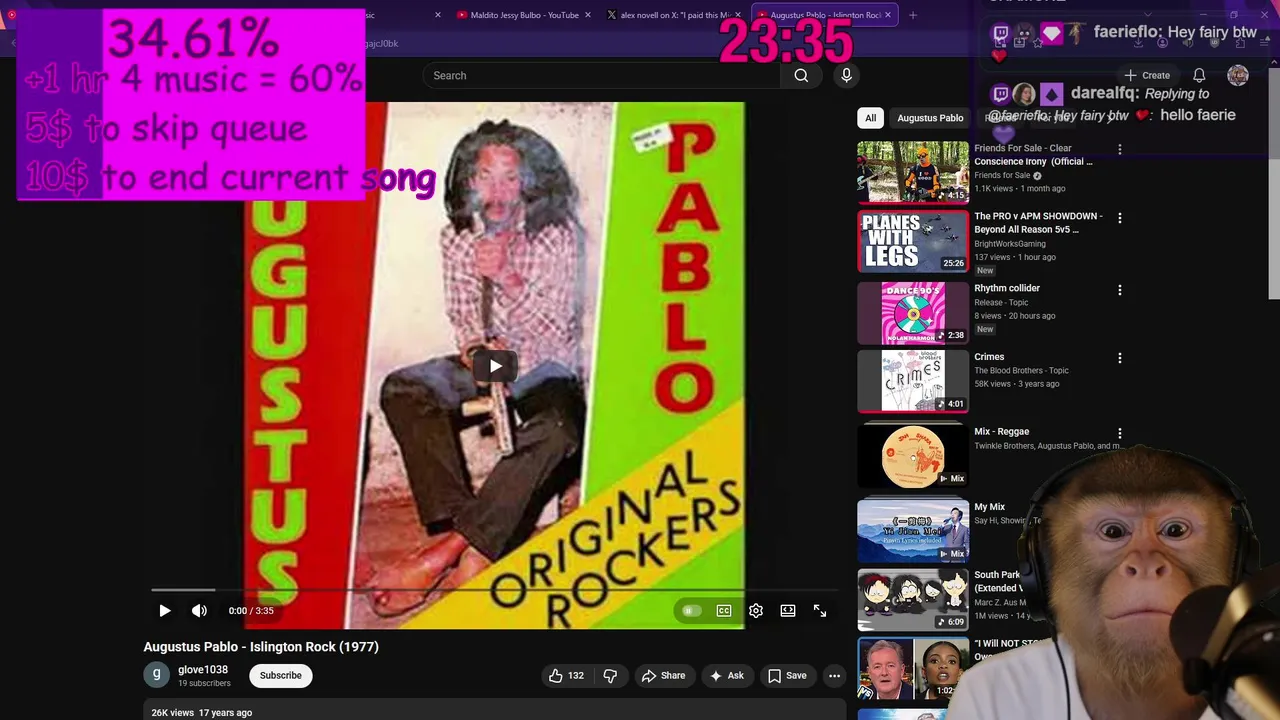Viewport: 1280px width, 720px height.
Task: Toggle closed captions in player
Action: [724, 611]
